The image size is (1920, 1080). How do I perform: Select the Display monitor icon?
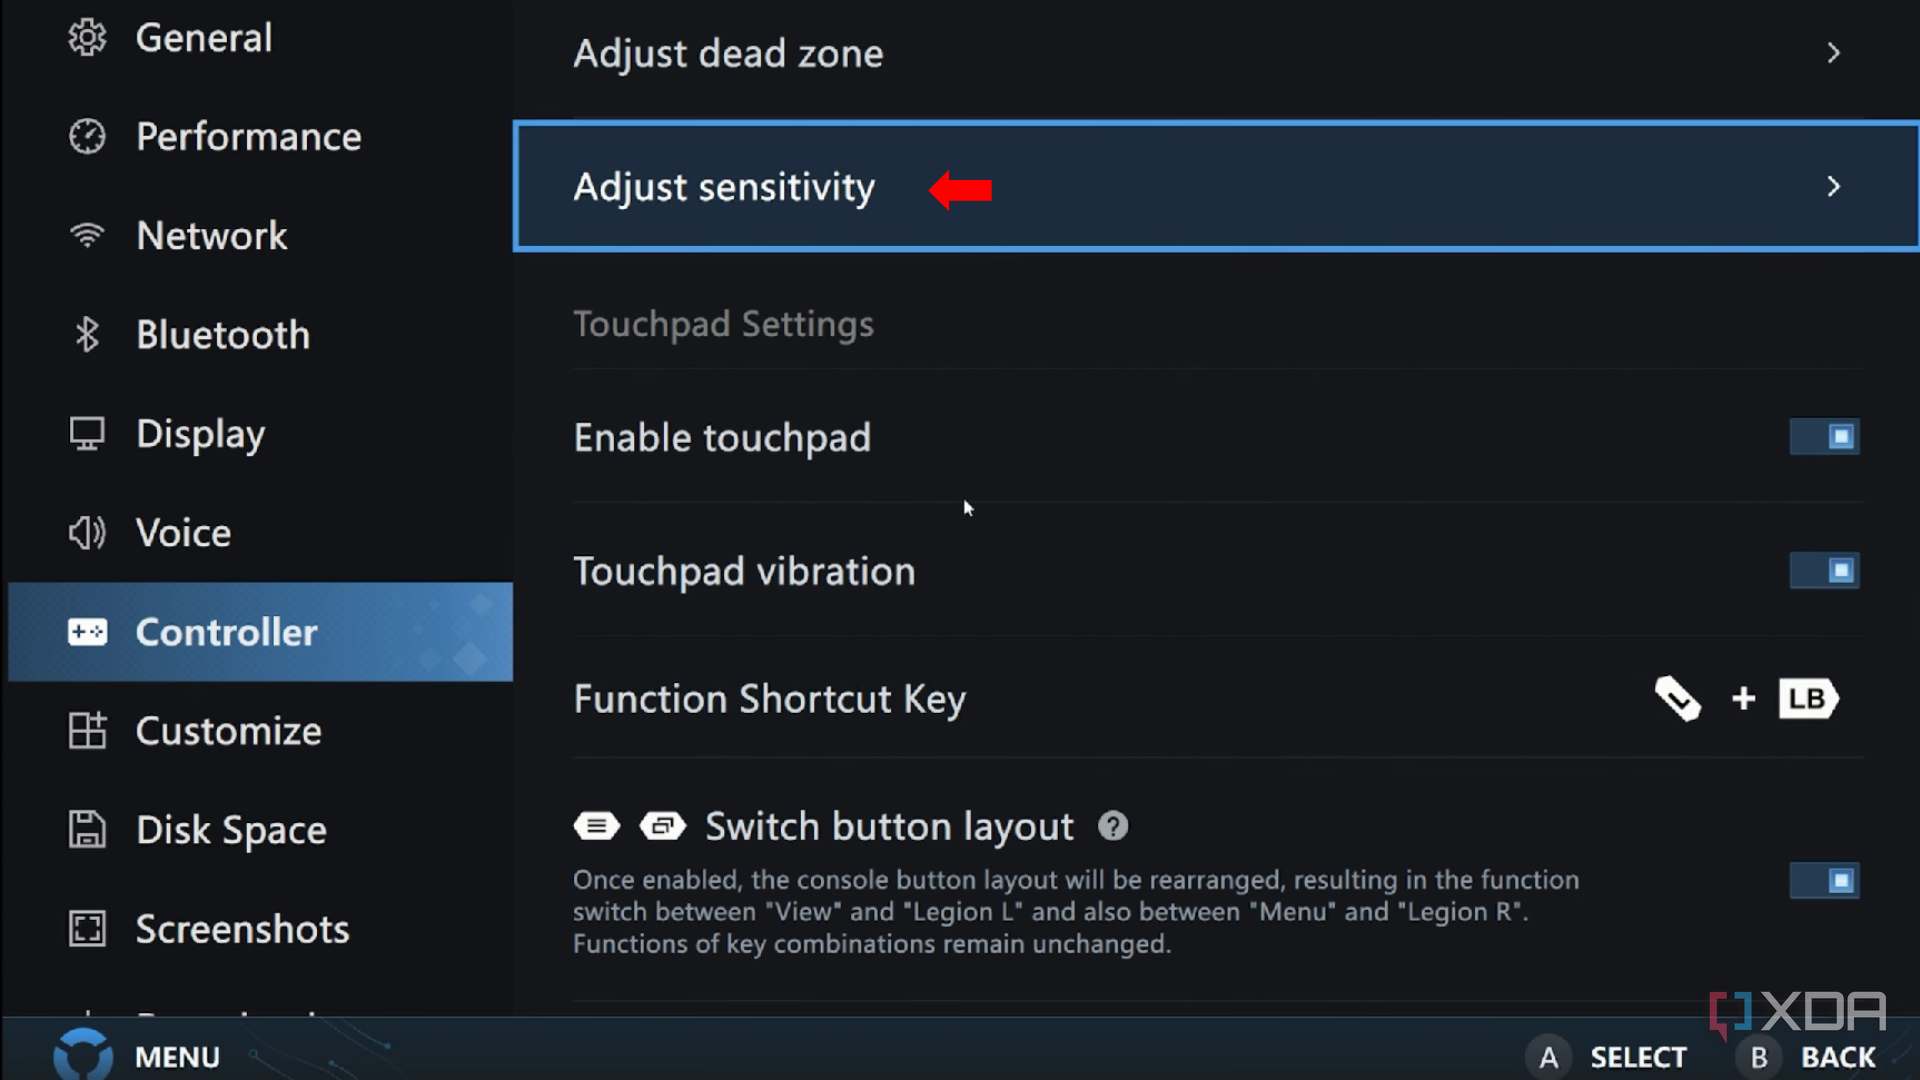click(x=87, y=433)
